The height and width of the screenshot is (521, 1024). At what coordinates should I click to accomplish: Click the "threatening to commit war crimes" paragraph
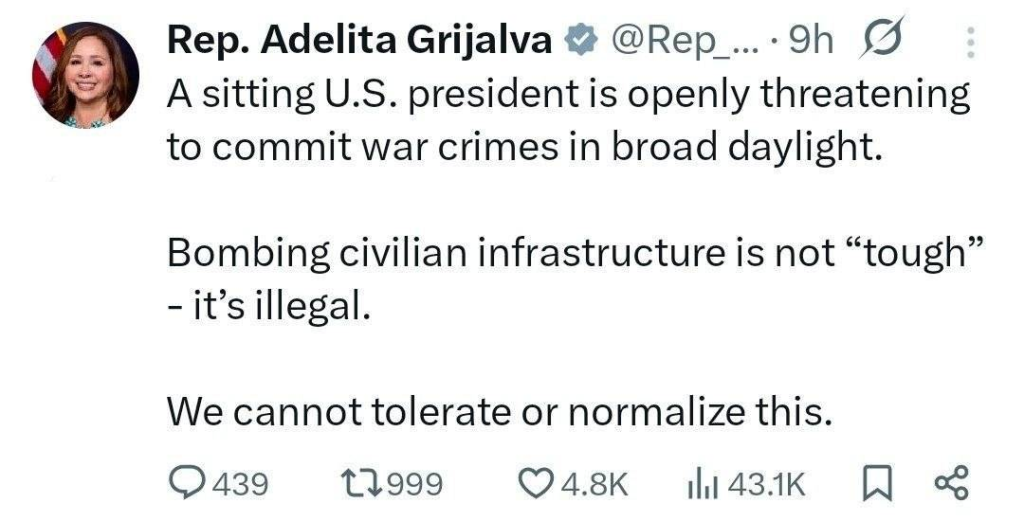click(x=567, y=121)
